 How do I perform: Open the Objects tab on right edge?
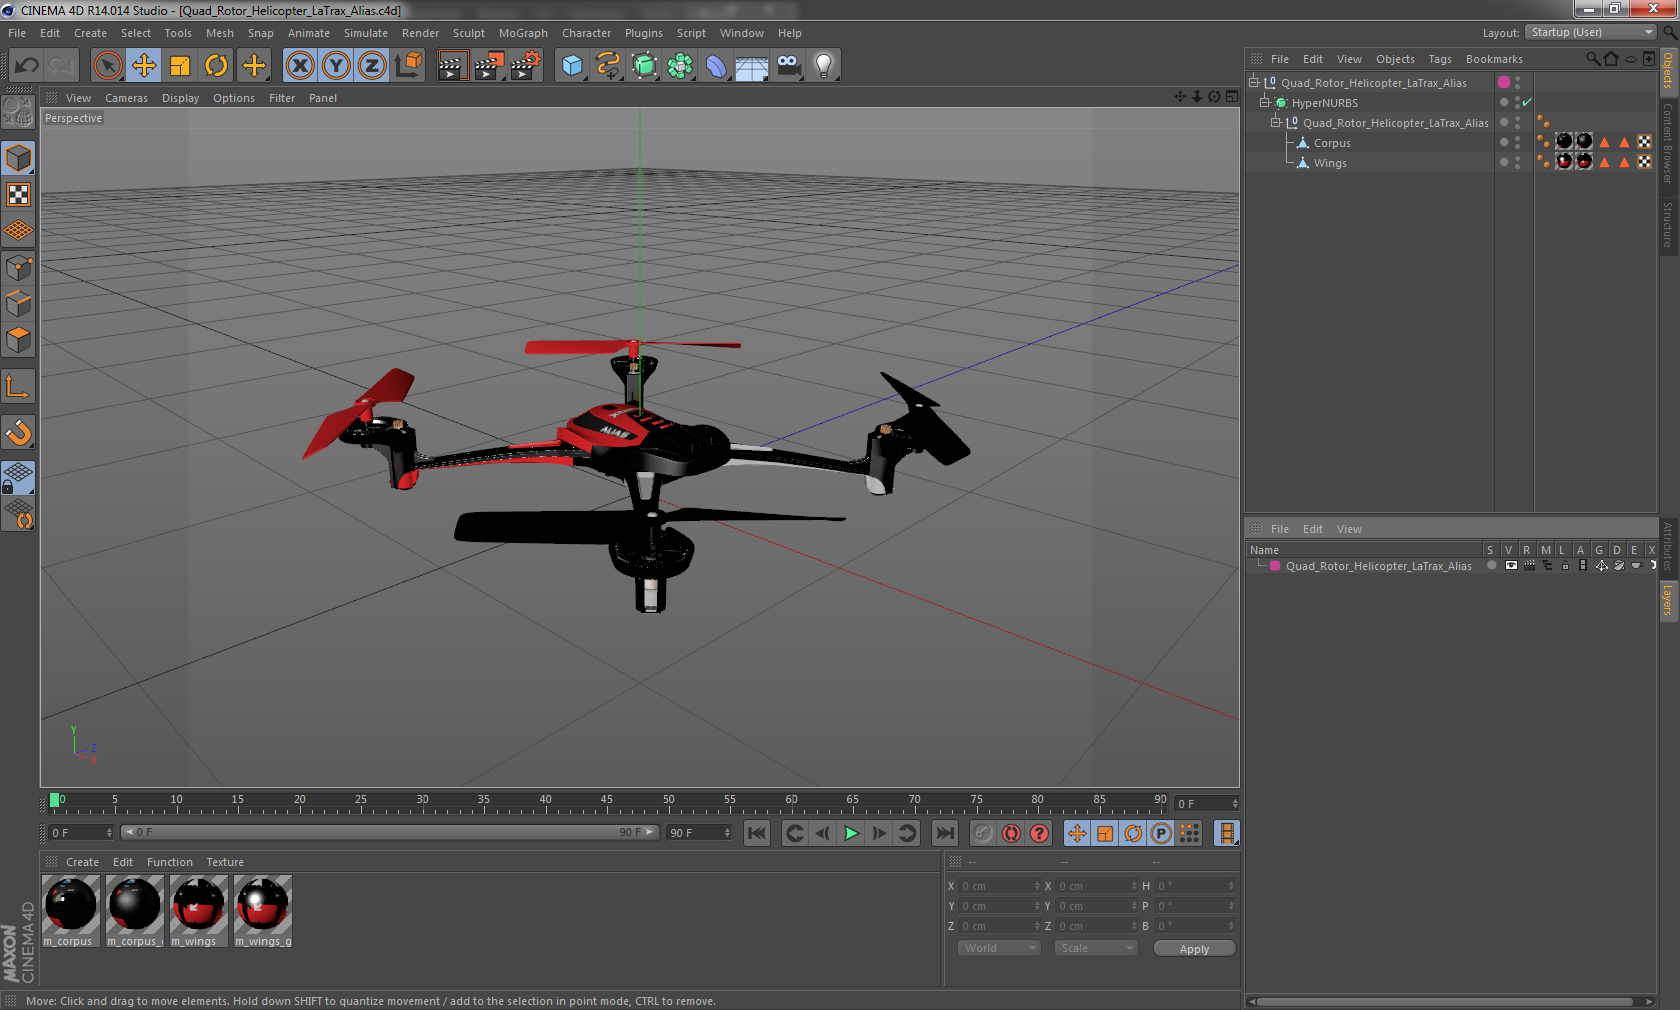pyautogui.click(x=1668, y=71)
